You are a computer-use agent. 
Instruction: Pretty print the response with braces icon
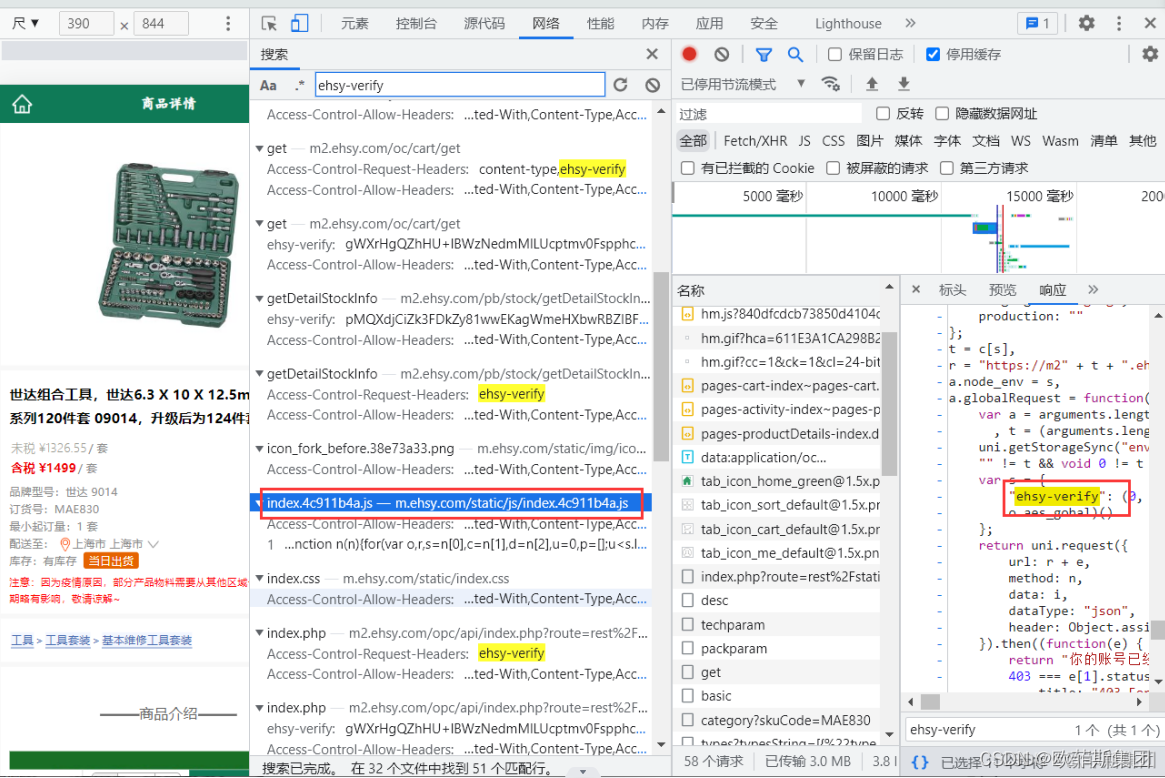(x=919, y=762)
